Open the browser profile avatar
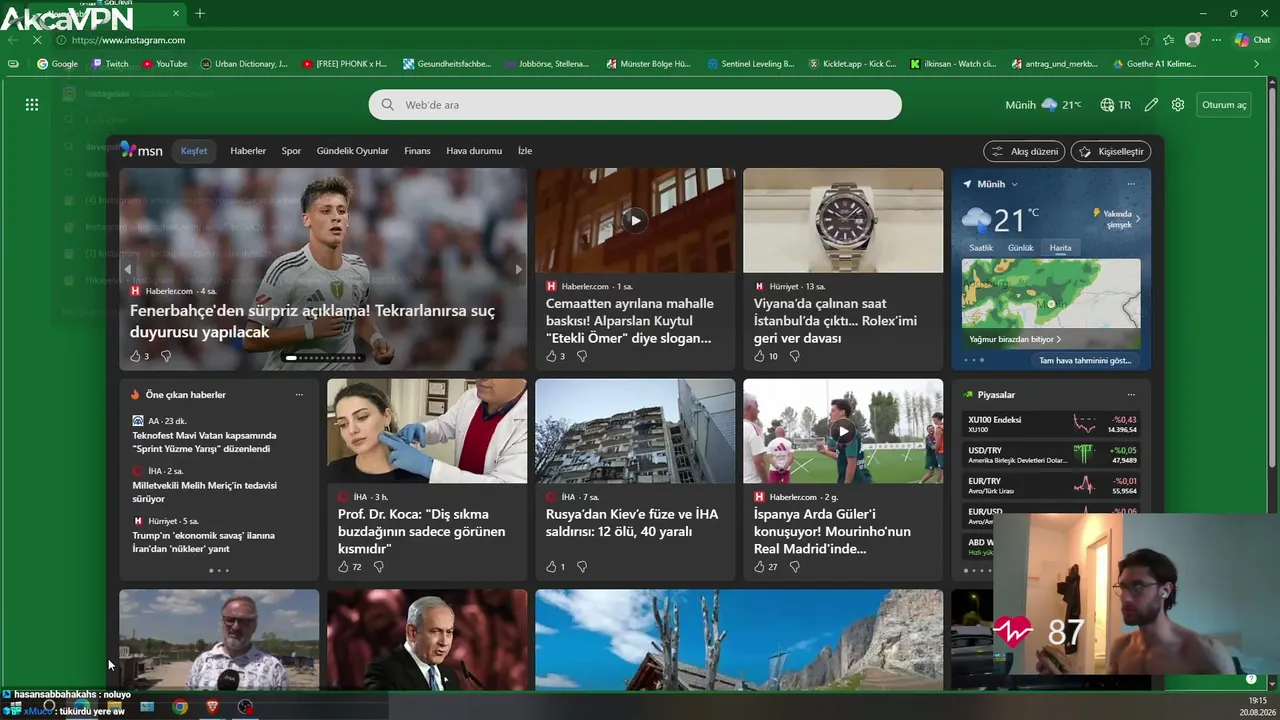The image size is (1280, 720). [x=1192, y=40]
